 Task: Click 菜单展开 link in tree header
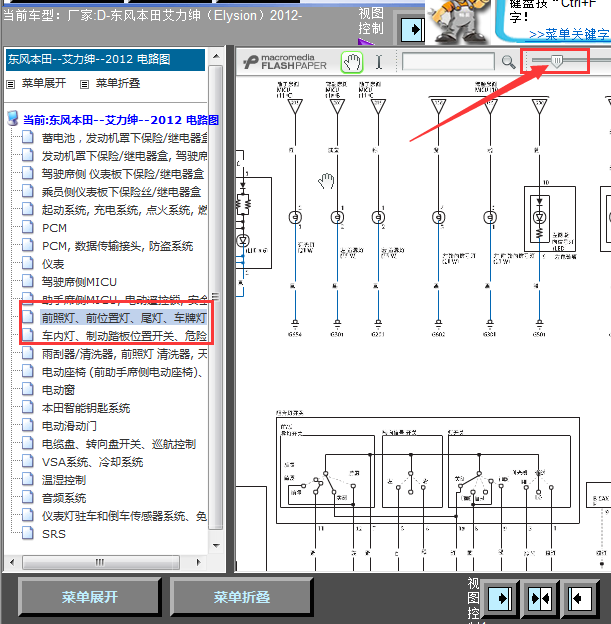[x=44, y=83]
